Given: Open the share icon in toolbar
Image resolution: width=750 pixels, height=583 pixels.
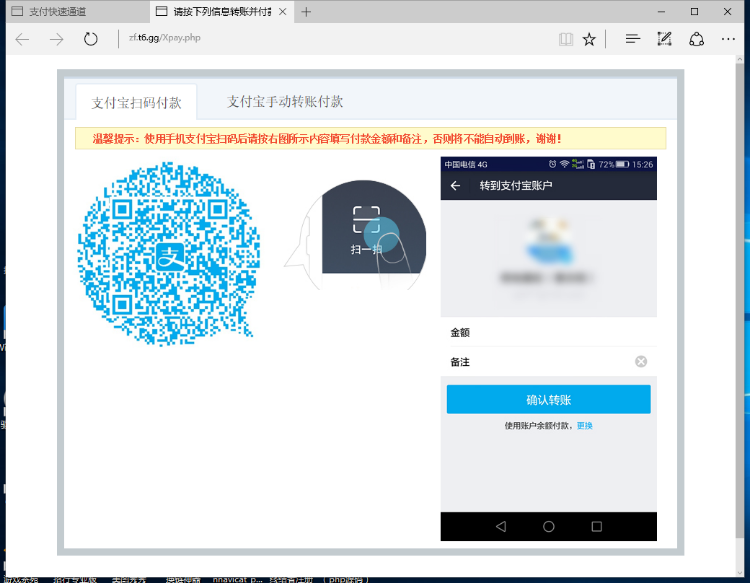Looking at the screenshot, I should (x=696, y=39).
